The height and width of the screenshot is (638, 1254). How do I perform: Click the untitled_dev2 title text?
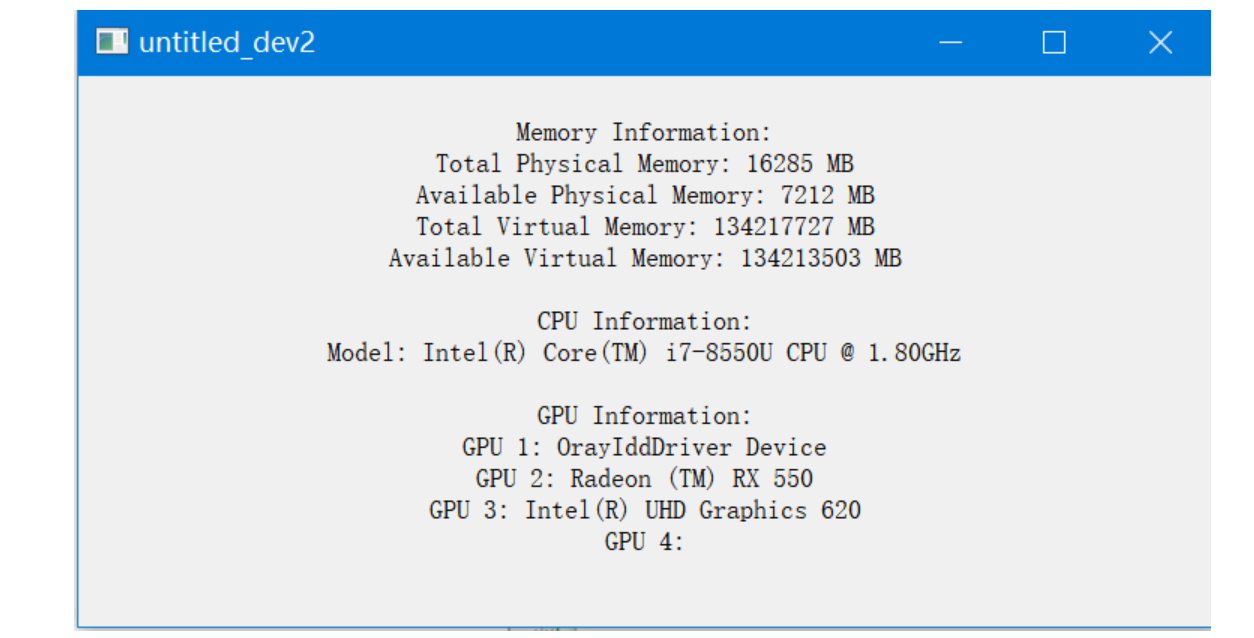coord(227,42)
